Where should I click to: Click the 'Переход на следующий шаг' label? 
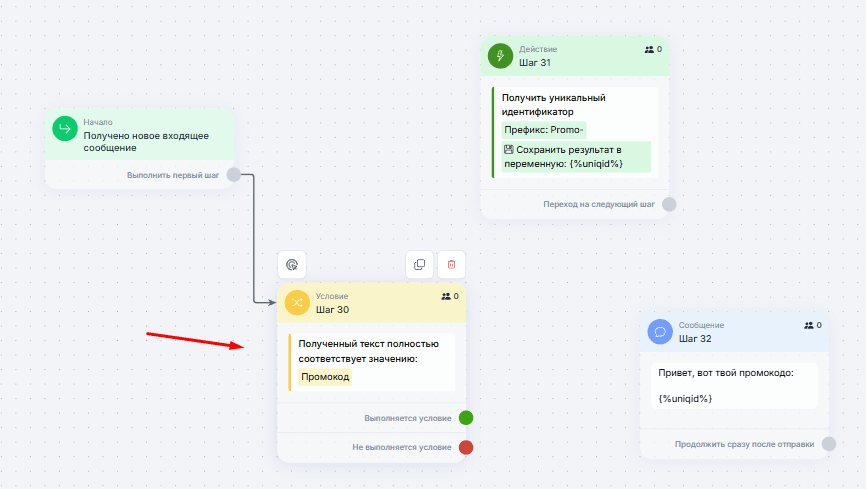[x=599, y=204]
